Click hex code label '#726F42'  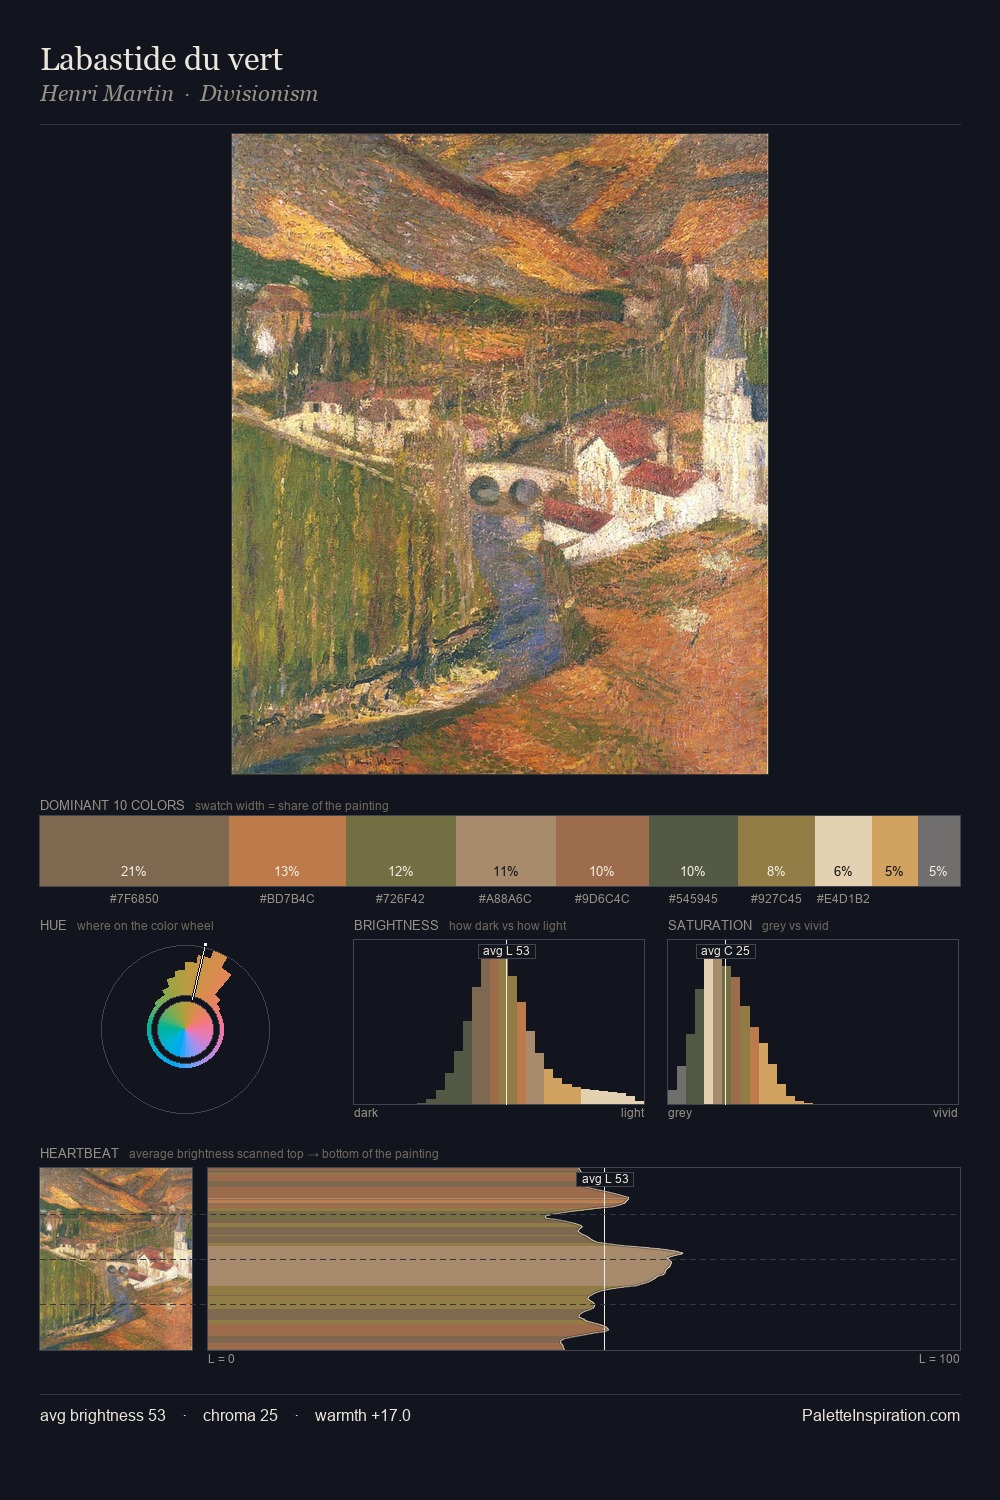400,899
